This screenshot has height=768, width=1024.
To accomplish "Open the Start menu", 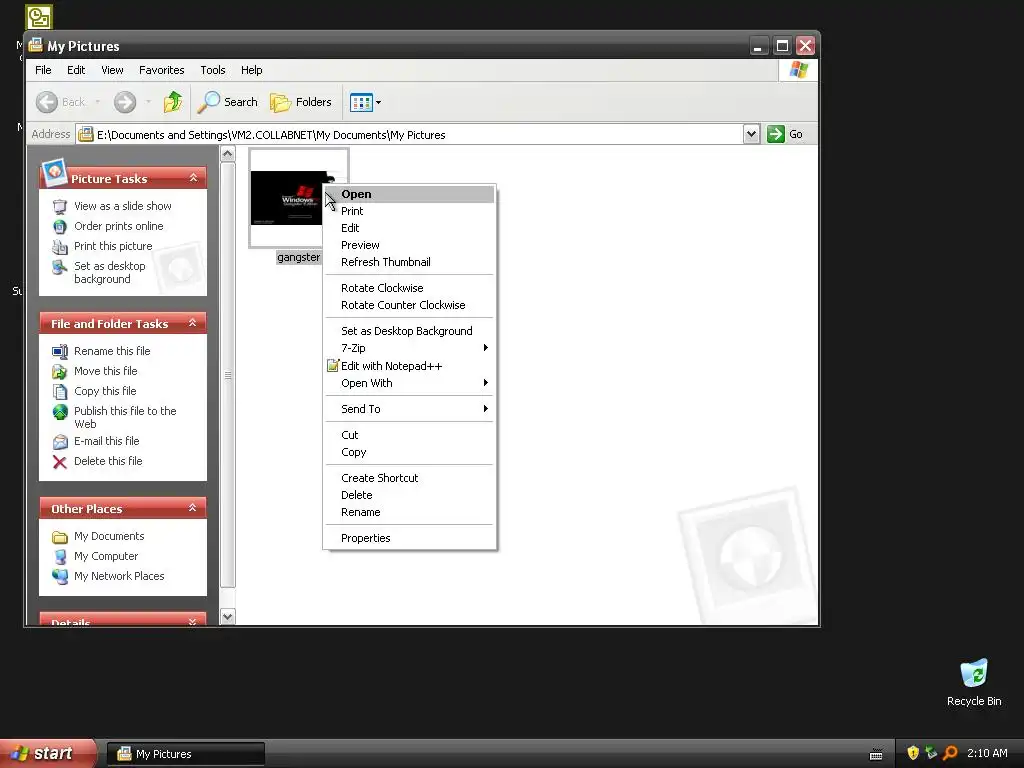I will 47,753.
